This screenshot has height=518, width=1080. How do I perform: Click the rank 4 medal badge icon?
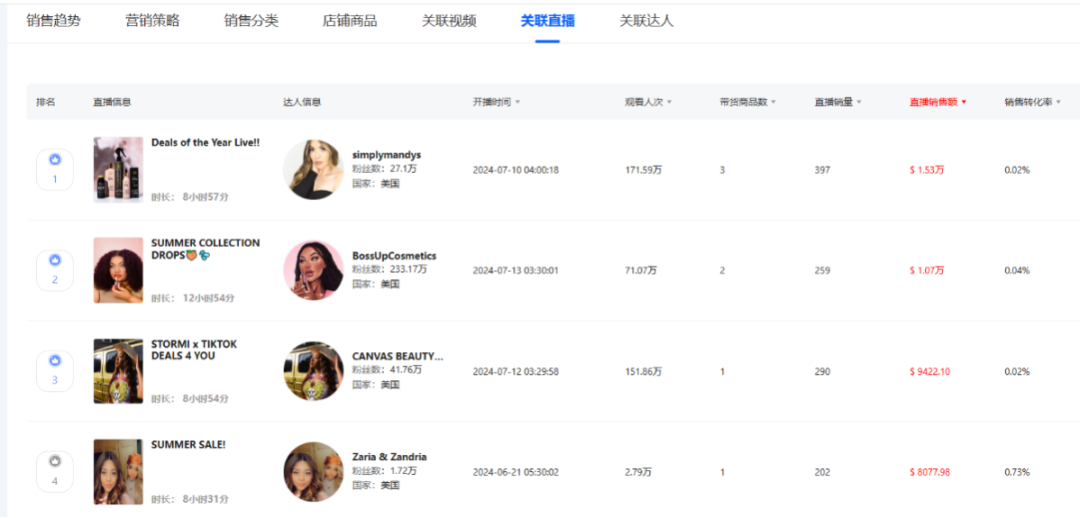pos(55,462)
